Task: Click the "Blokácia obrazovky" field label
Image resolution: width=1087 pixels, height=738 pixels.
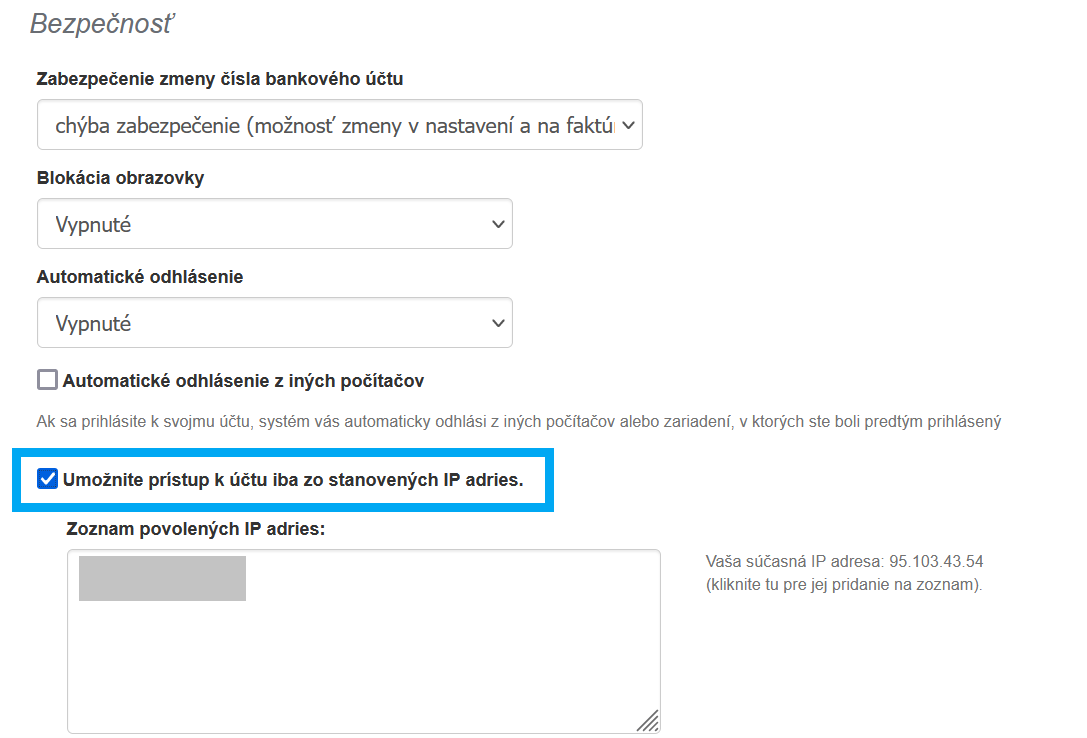Action: pos(120,178)
